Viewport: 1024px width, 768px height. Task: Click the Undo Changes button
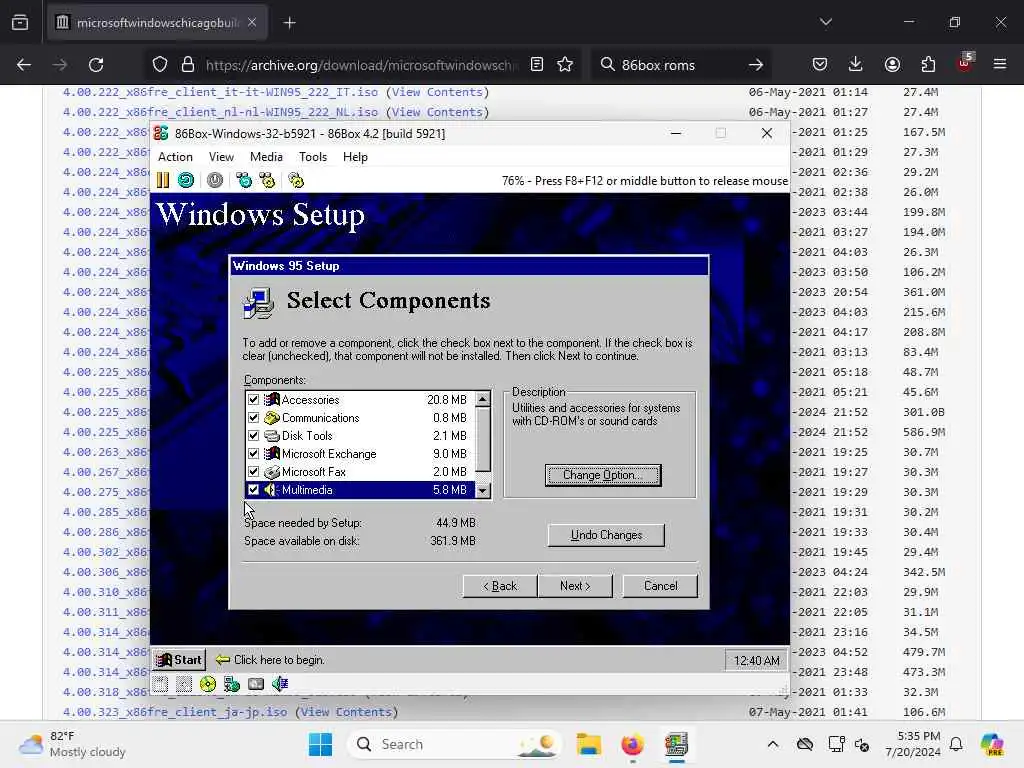point(606,535)
